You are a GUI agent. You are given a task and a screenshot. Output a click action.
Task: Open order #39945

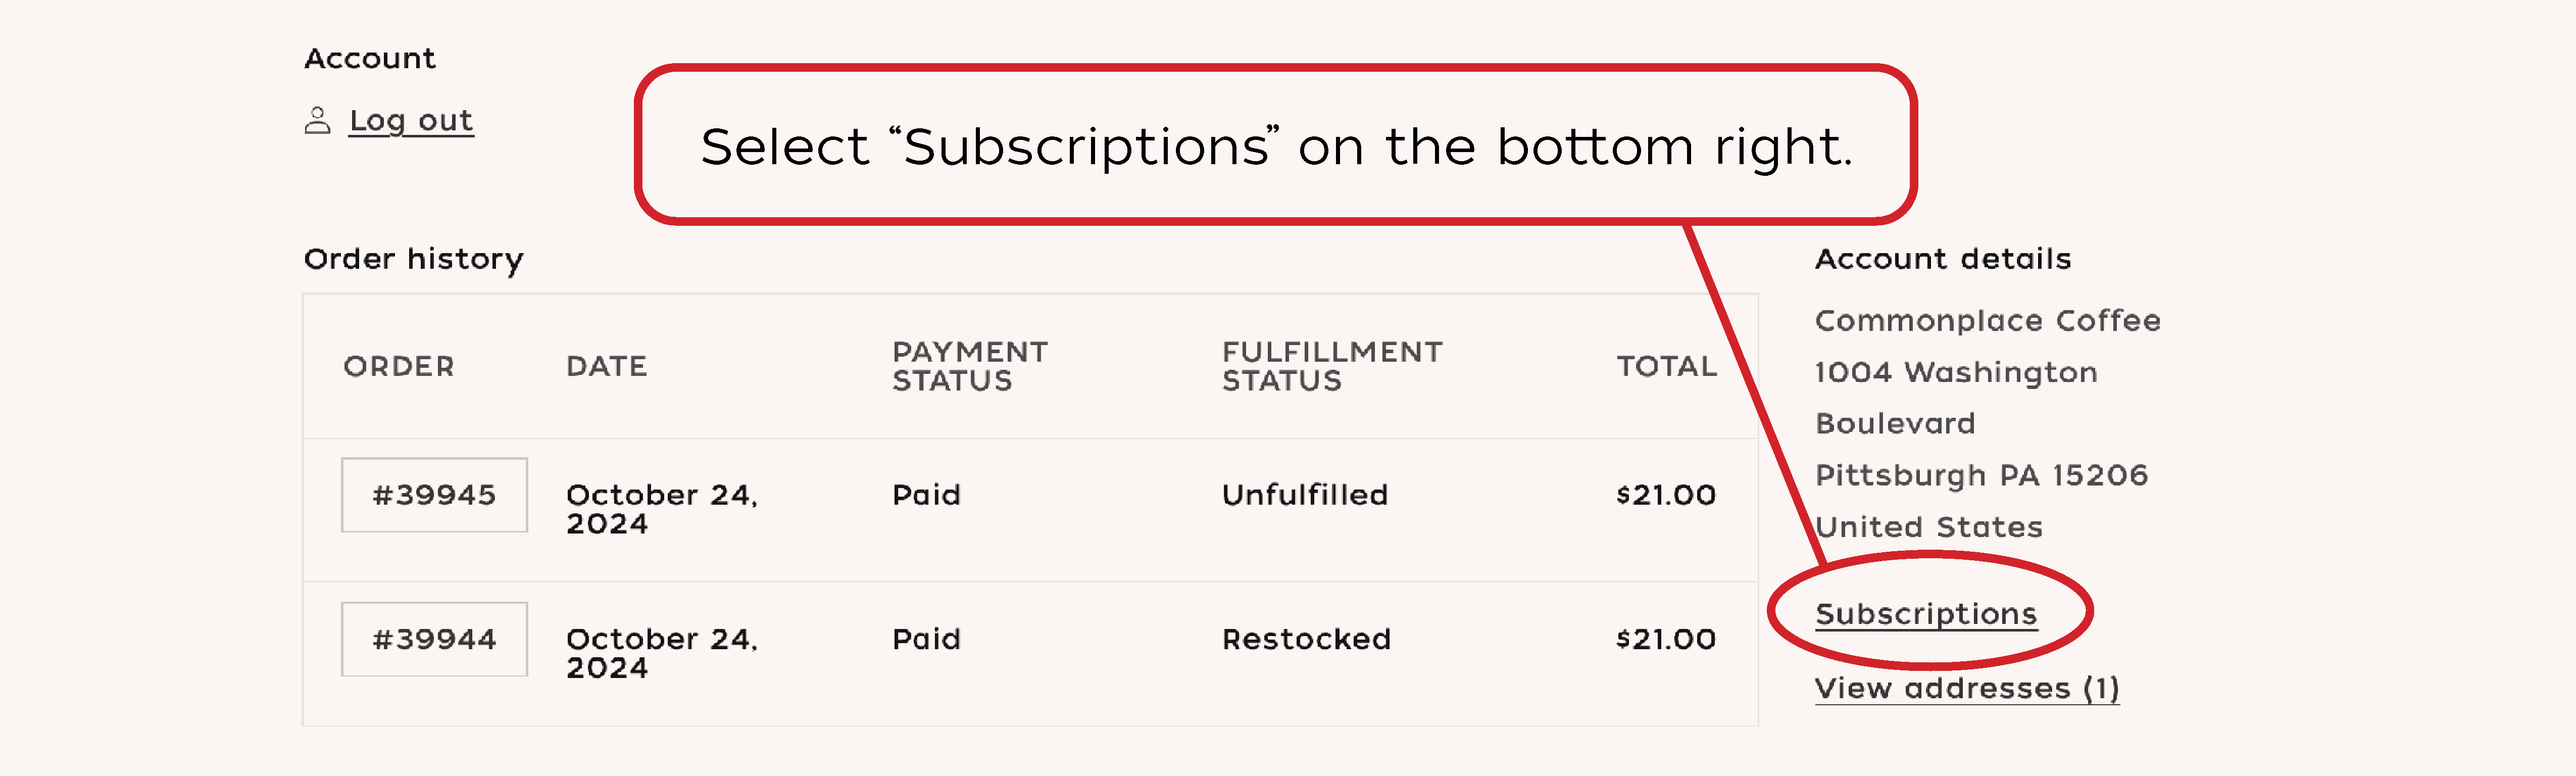(x=434, y=495)
